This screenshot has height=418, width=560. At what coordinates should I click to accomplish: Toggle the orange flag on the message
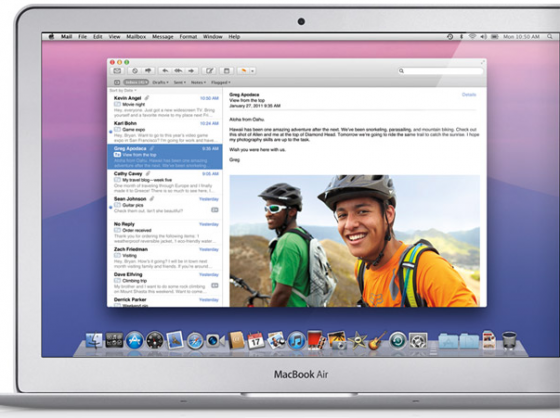coord(243,71)
